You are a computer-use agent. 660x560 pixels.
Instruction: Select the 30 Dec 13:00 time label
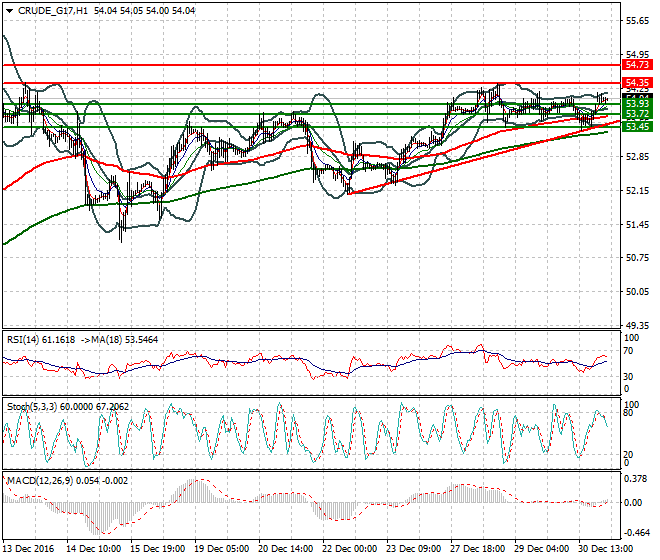click(x=605, y=549)
